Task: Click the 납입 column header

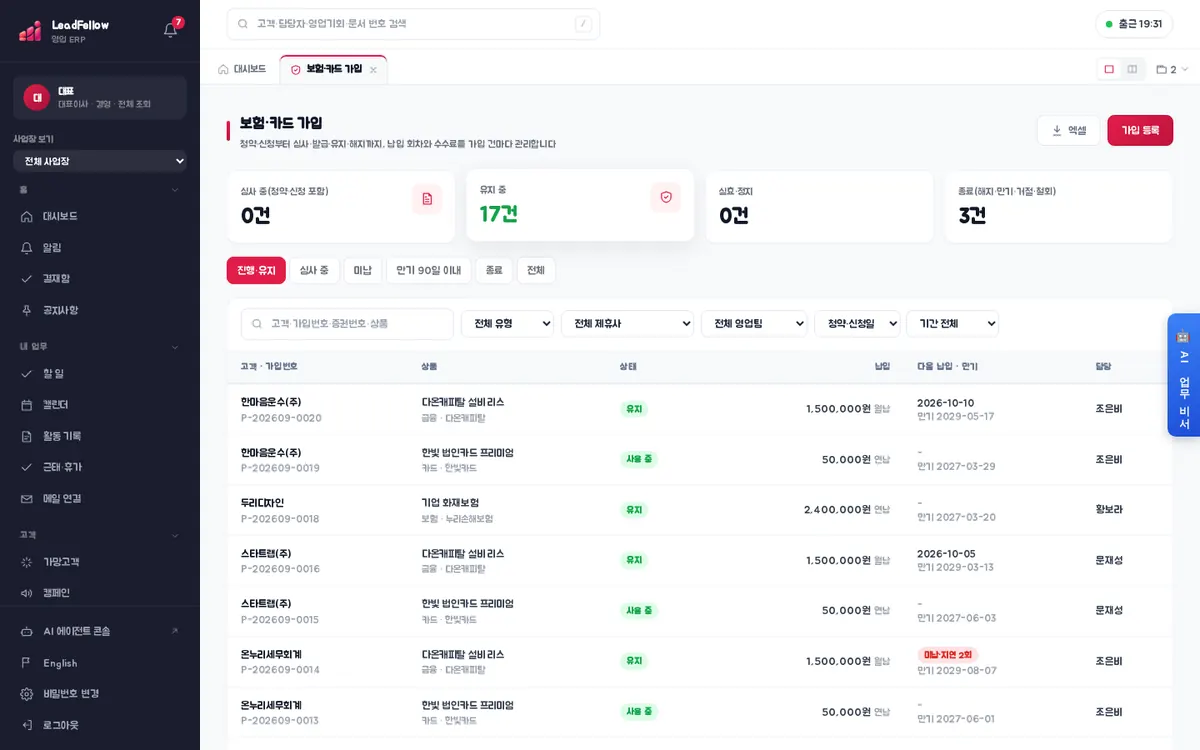Action: [882, 367]
